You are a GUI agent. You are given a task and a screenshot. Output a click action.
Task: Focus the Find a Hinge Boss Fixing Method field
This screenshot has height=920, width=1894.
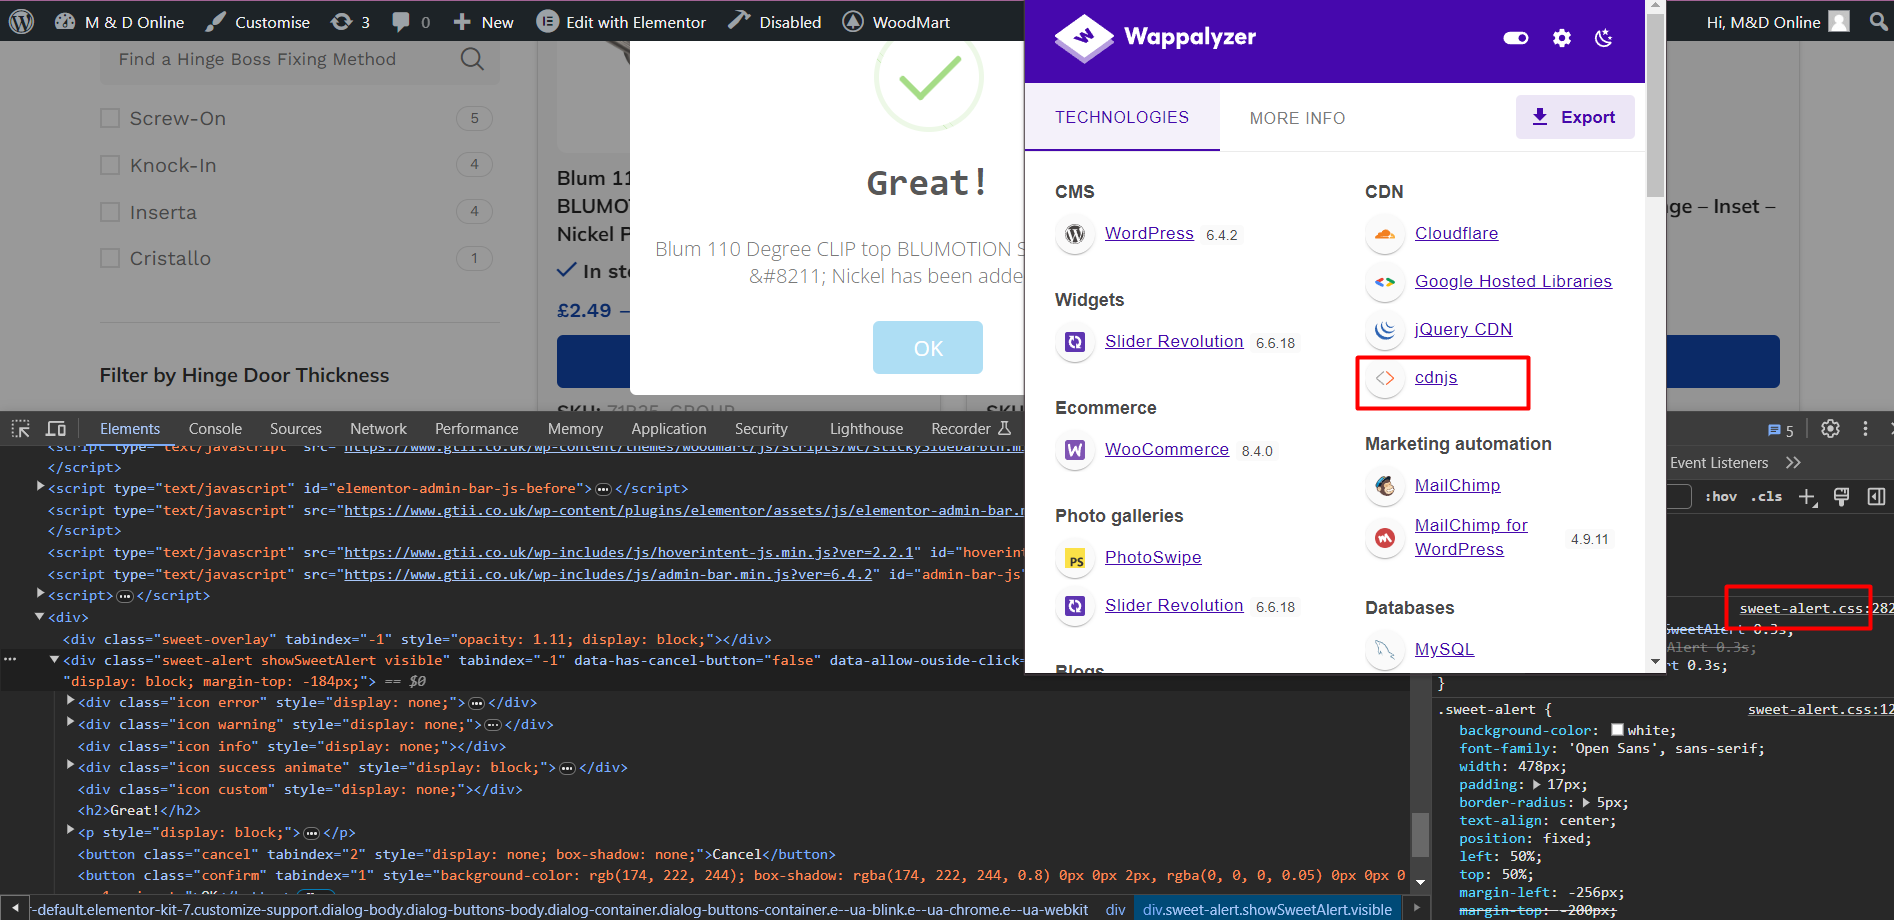[300, 59]
